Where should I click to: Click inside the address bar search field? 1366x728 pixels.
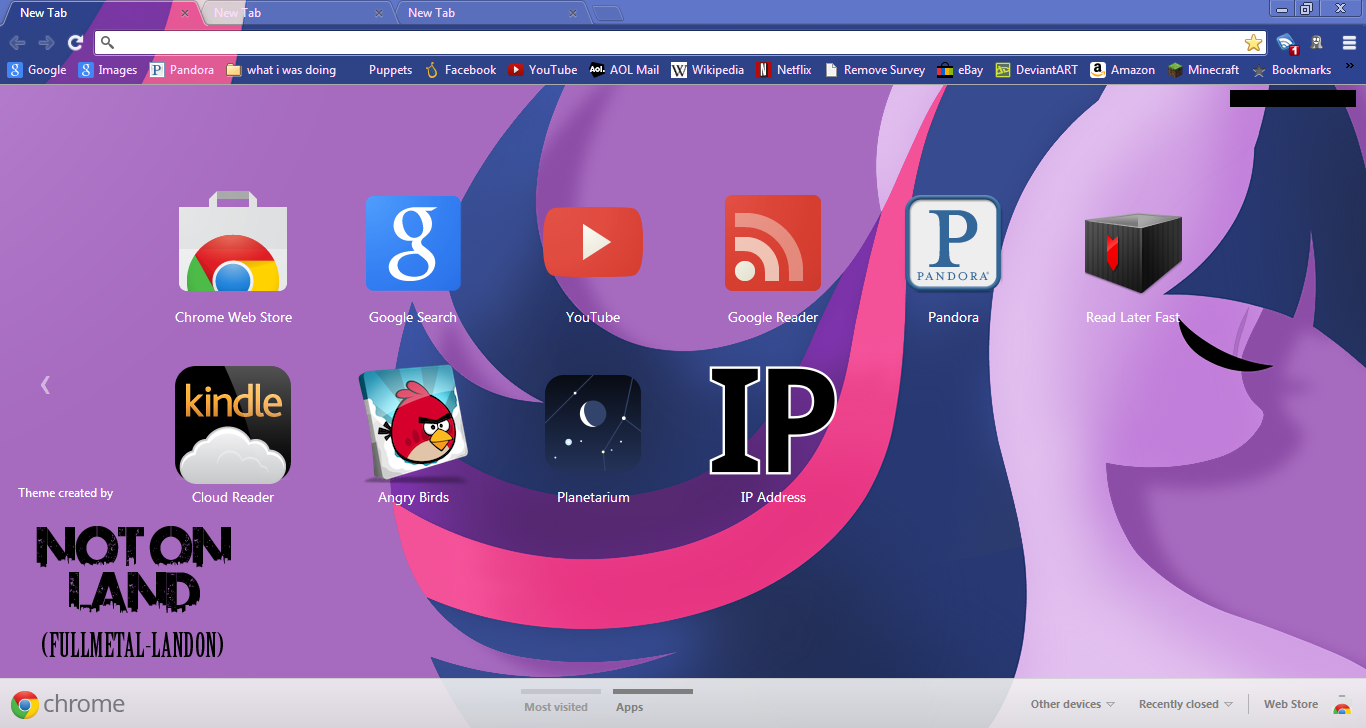(x=600, y=43)
